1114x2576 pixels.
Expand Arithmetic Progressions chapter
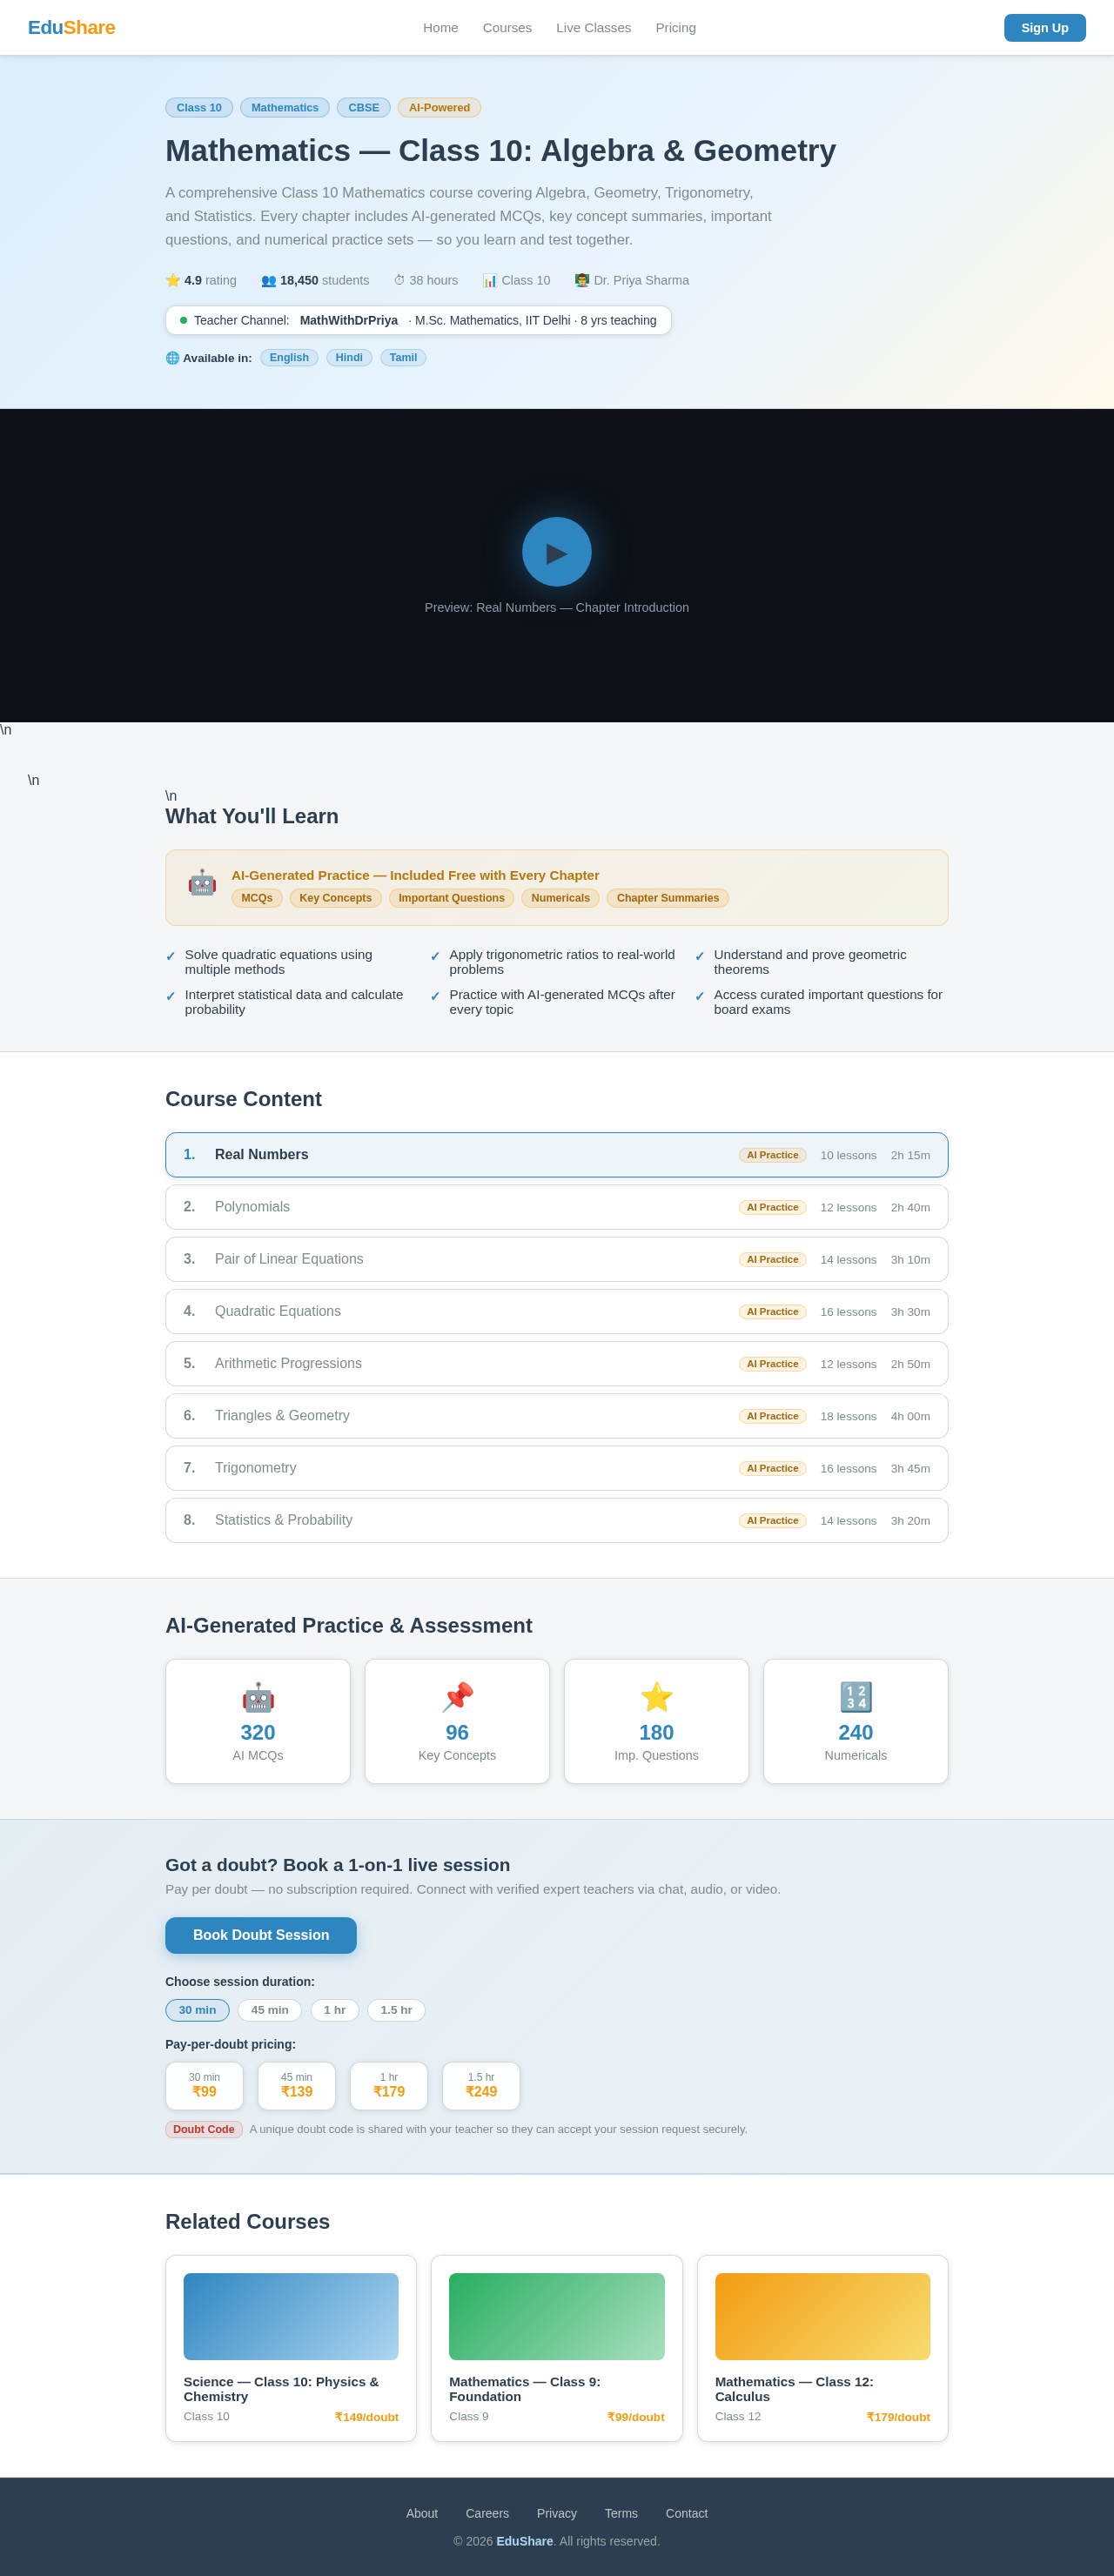tap(556, 1363)
